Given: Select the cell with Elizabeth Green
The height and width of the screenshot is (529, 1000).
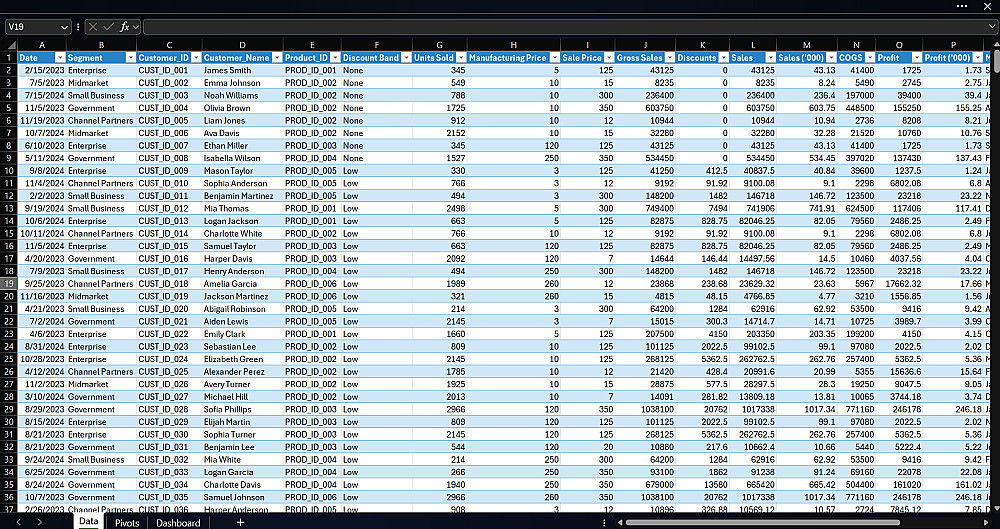Looking at the screenshot, I should (242, 359).
